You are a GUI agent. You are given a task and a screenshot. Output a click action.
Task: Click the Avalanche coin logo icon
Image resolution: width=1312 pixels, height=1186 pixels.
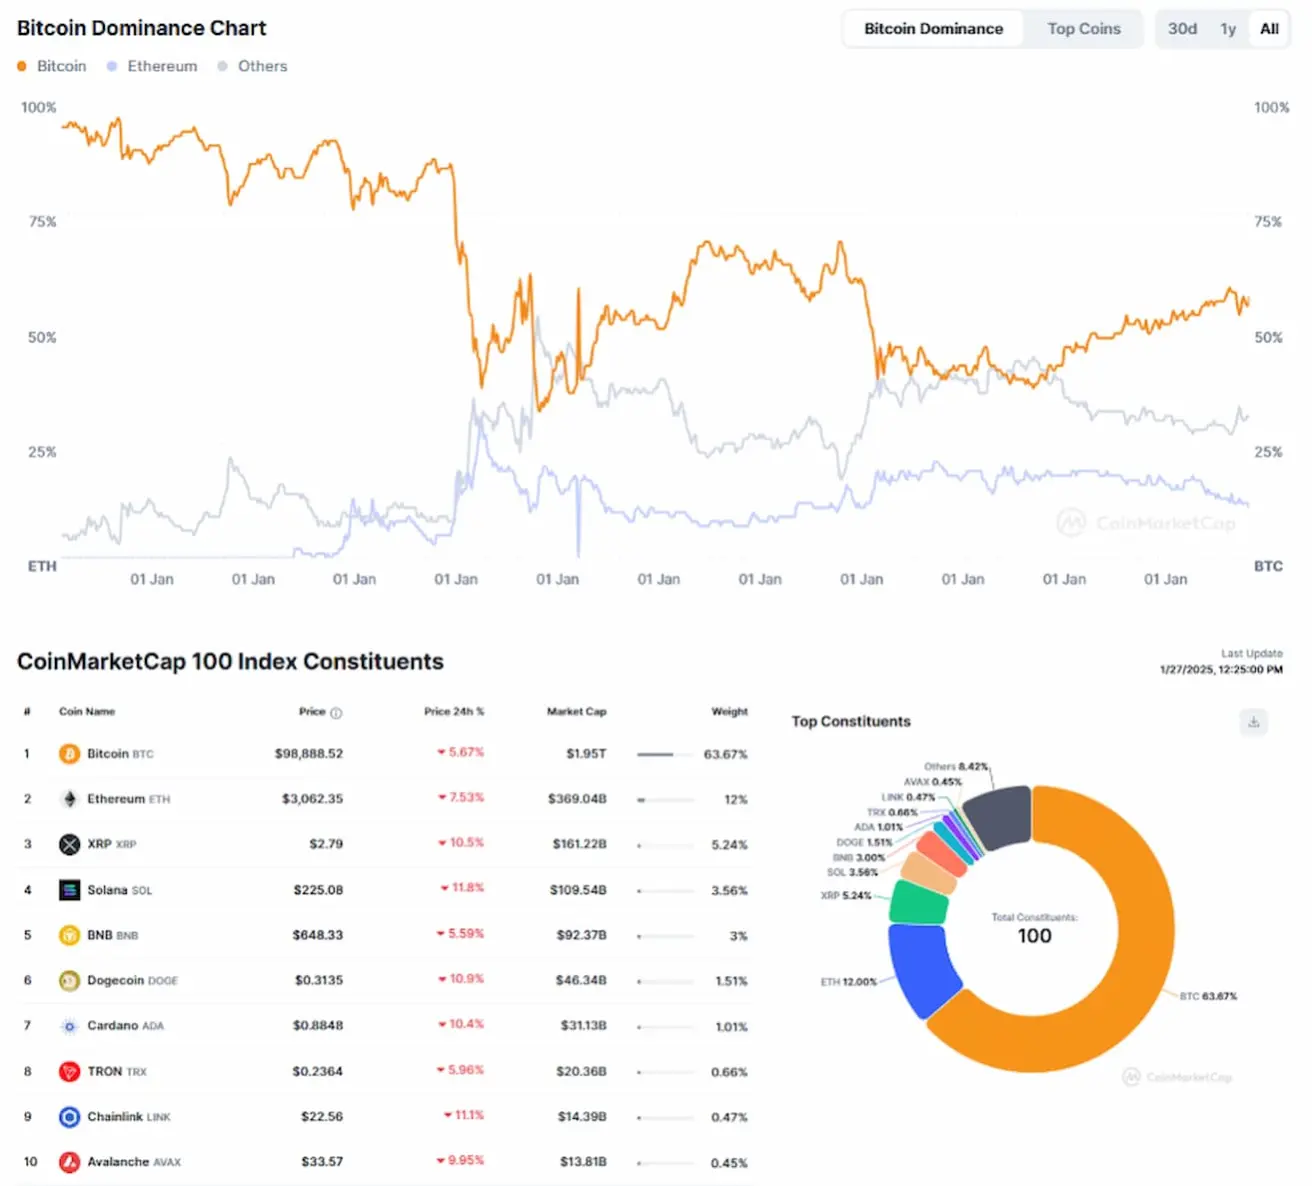(x=69, y=1162)
